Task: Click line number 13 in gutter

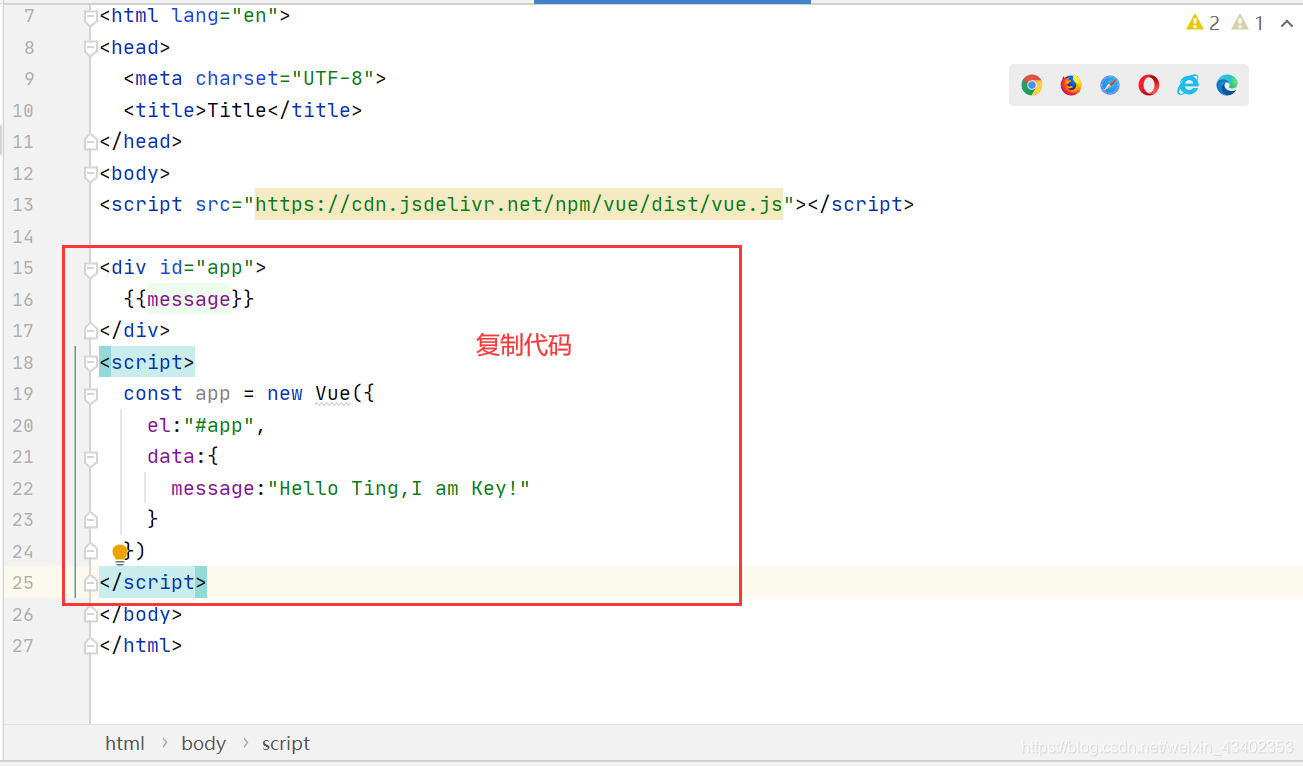Action: 22,204
